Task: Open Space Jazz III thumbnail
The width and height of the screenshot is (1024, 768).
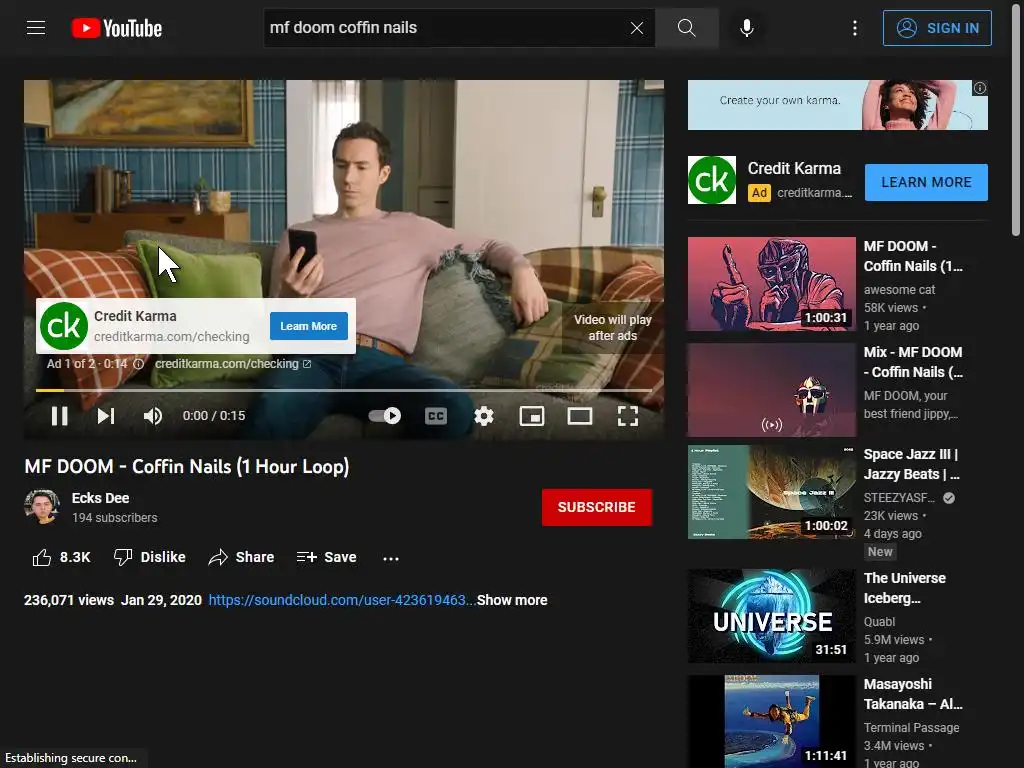Action: click(771, 492)
